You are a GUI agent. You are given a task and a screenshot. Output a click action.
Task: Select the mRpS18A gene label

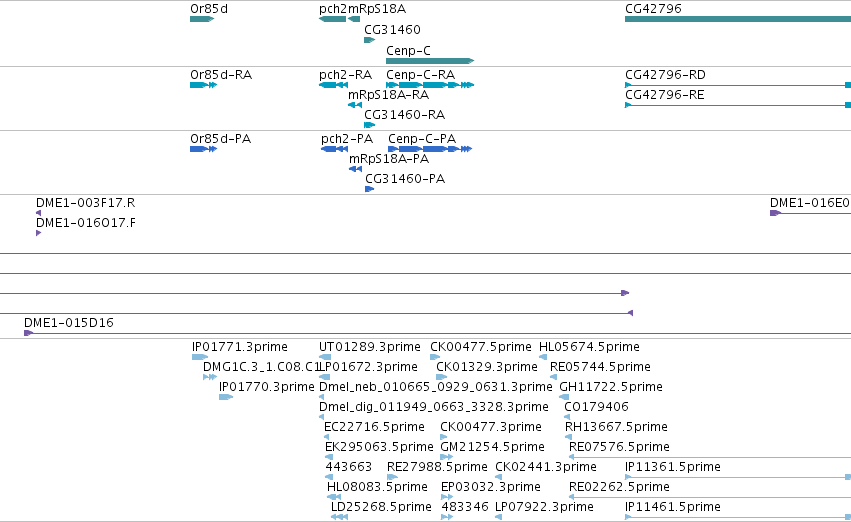point(377,9)
